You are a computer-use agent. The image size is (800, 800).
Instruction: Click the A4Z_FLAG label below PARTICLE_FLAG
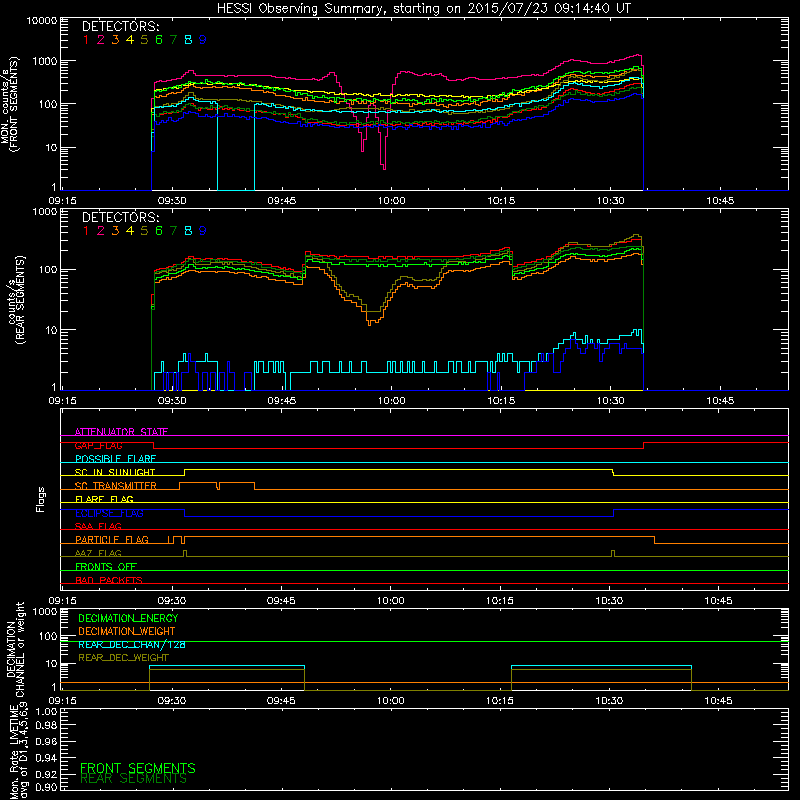pyautogui.click(x=98, y=553)
